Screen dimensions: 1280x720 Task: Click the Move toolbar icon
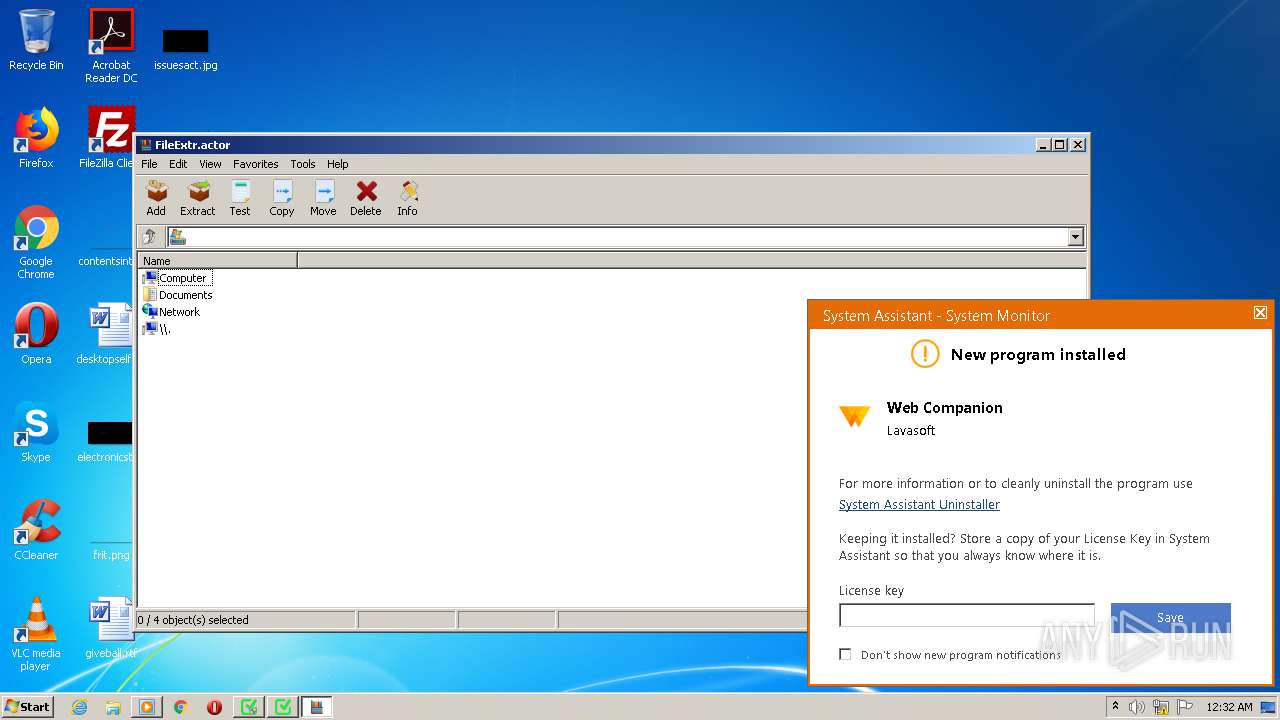coord(323,197)
